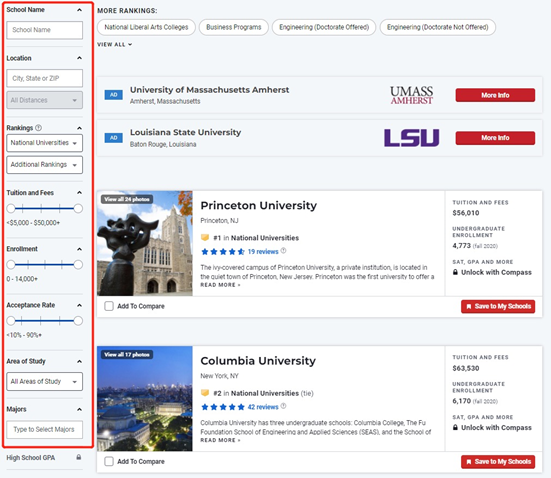551x478 pixels.
Task: Click READ MORE under Princeton description
Action: [220, 285]
